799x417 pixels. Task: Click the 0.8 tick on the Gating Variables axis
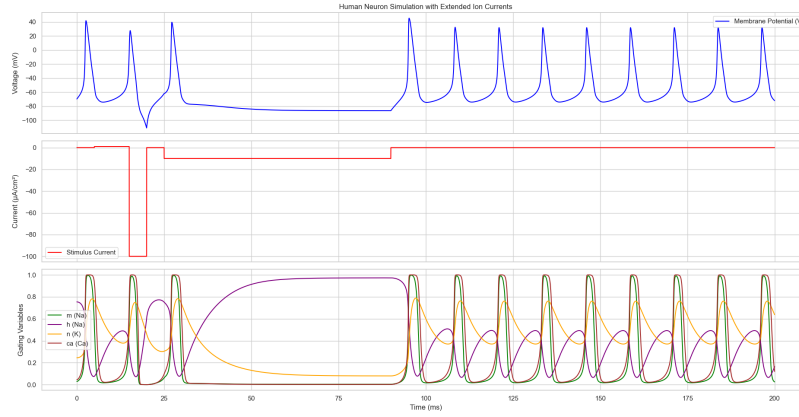(x=32, y=297)
